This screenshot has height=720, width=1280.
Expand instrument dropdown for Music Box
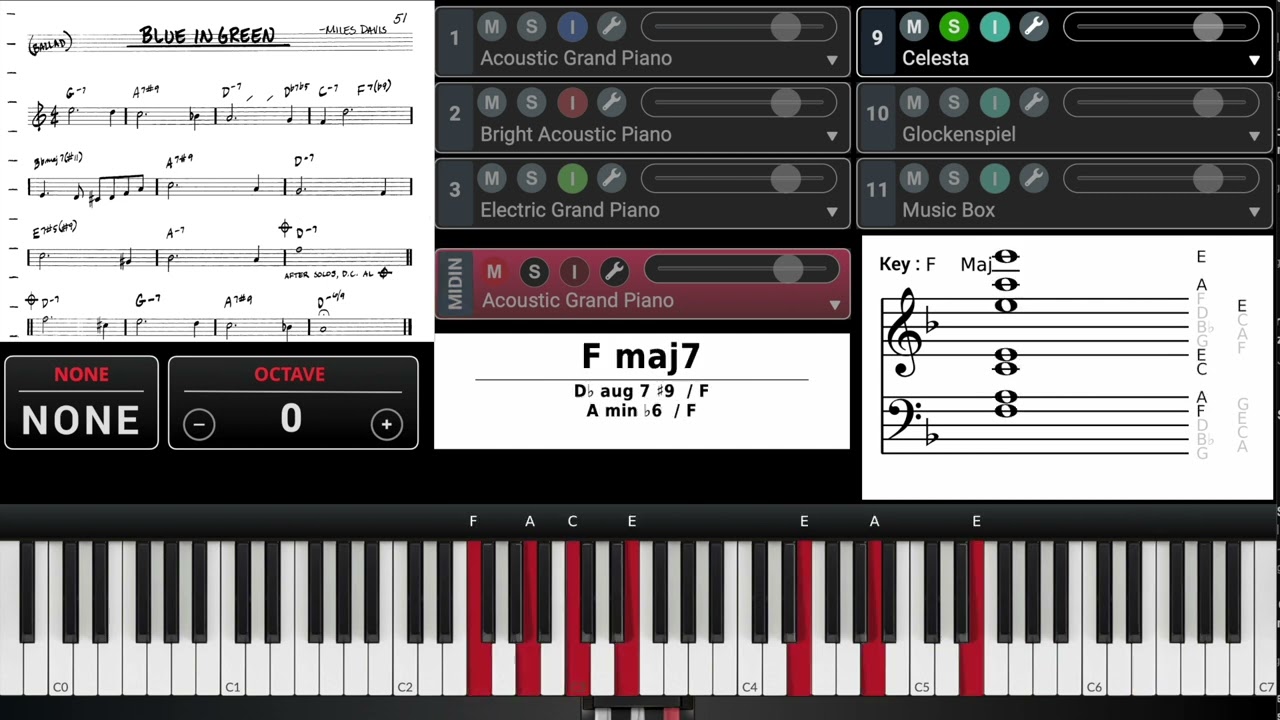point(1254,212)
